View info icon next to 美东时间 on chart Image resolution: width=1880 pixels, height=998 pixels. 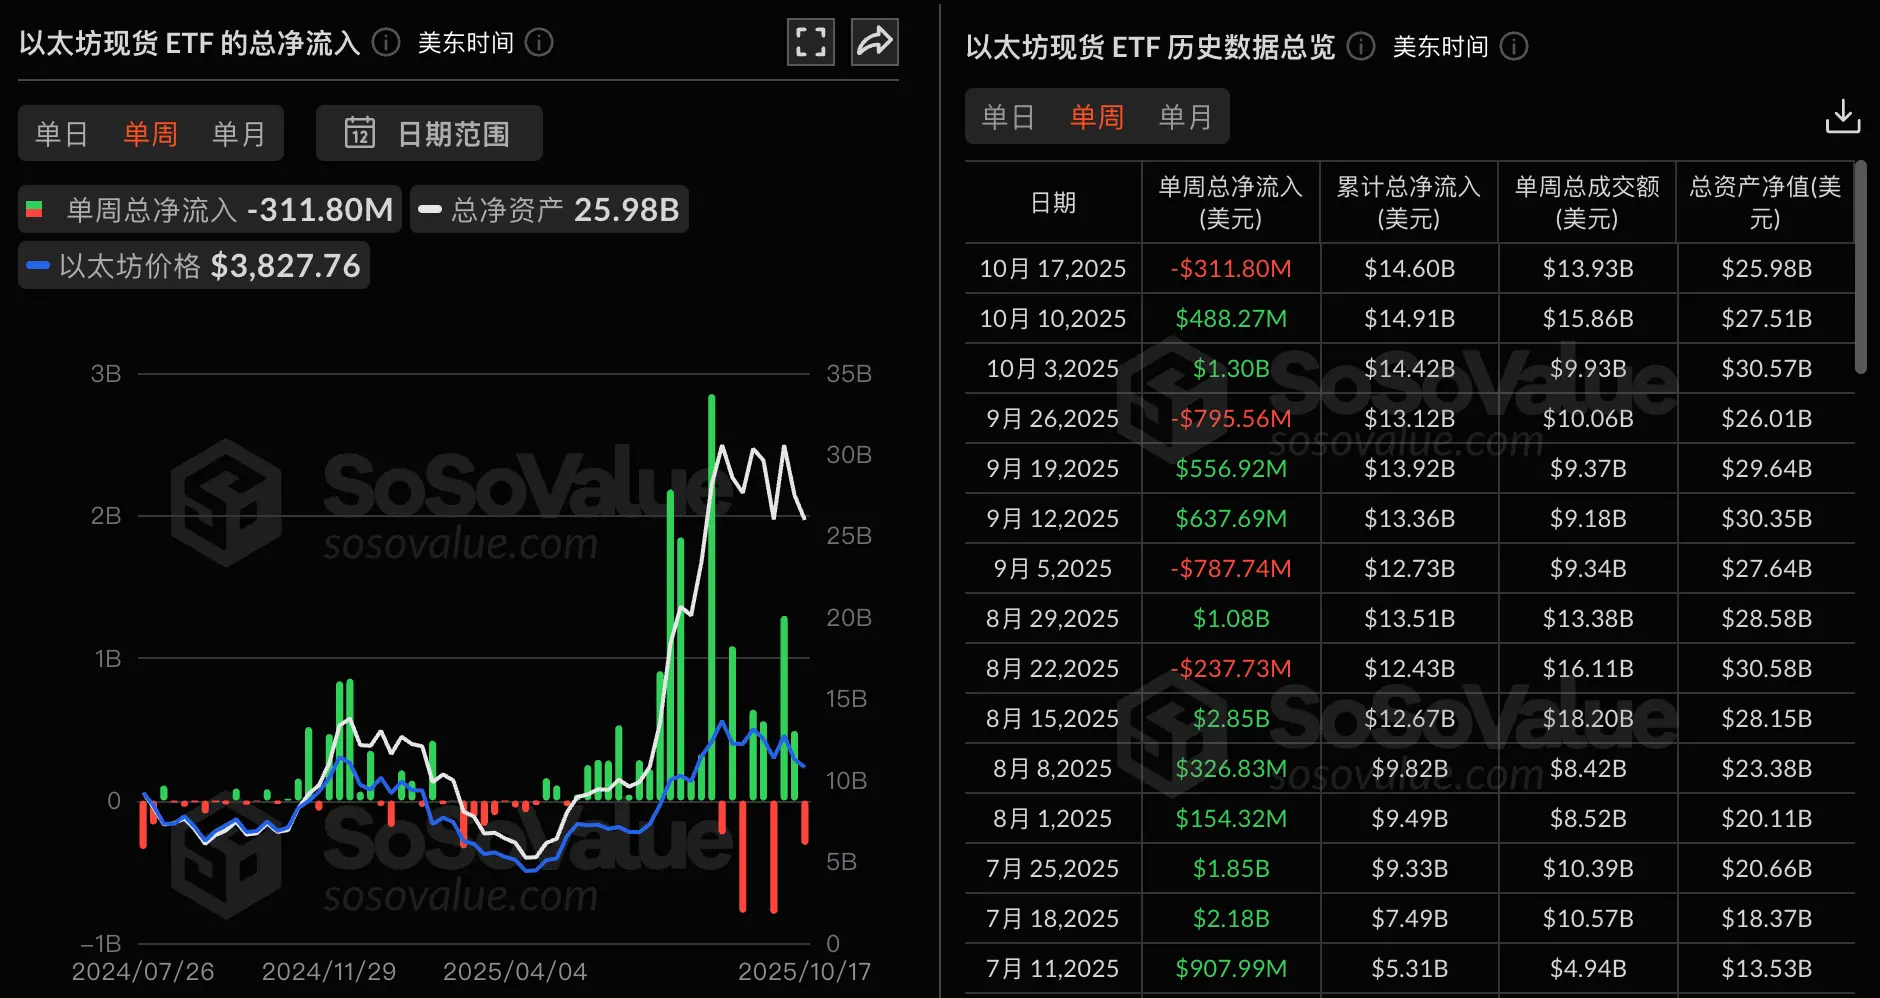tap(539, 43)
